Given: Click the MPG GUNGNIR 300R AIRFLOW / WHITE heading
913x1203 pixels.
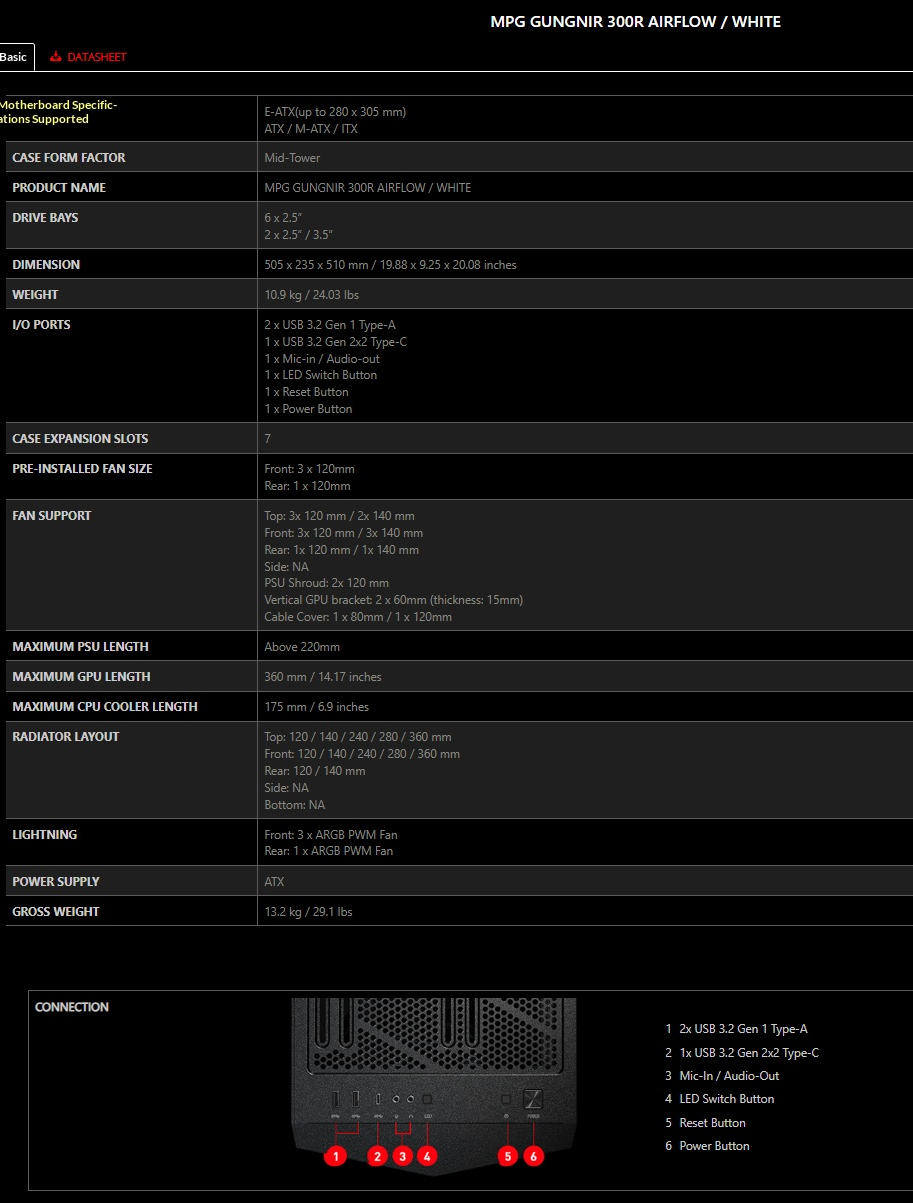Looking at the screenshot, I should click(635, 21).
